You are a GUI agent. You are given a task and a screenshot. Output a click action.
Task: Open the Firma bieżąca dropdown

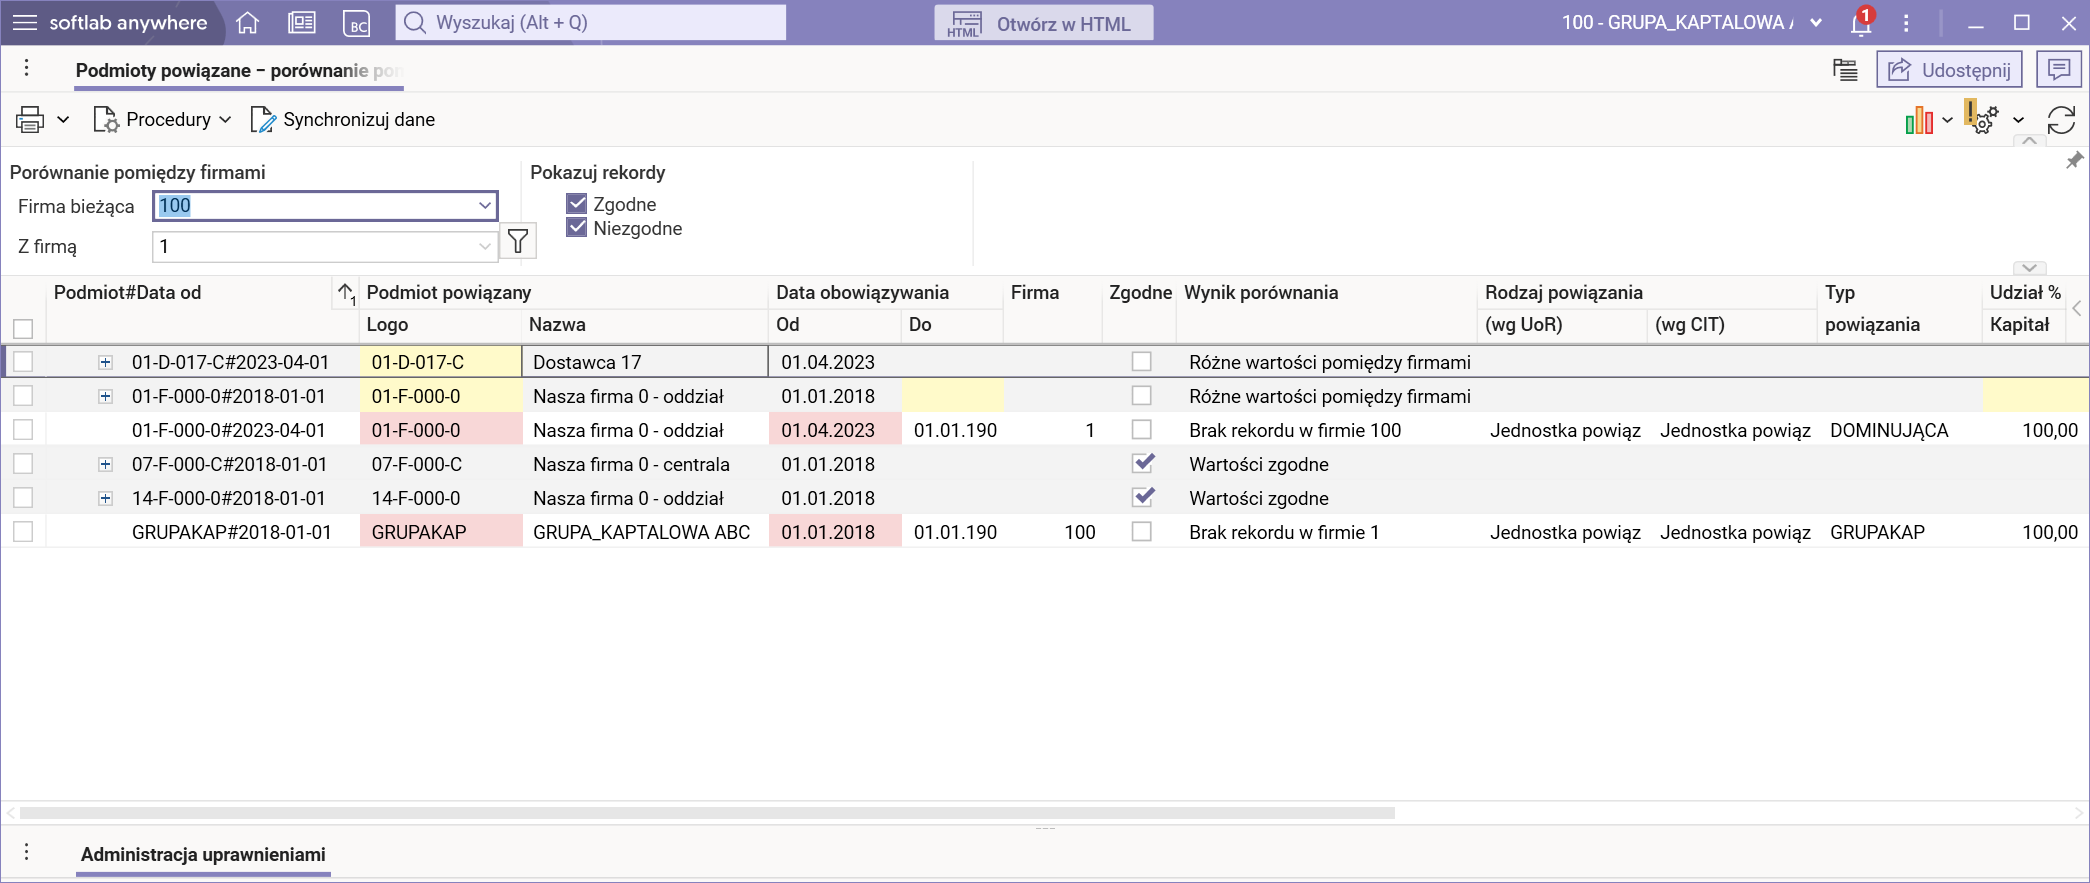[484, 206]
